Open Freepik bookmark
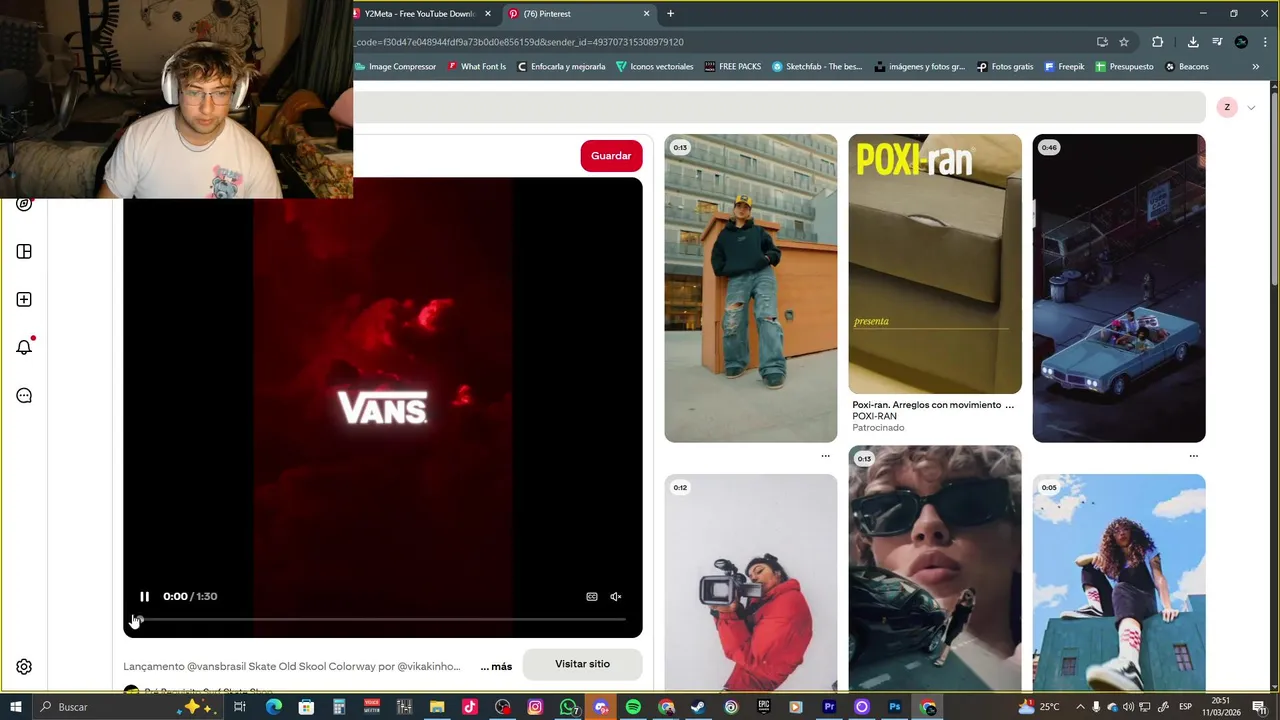1280x720 pixels. (1064, 67)
